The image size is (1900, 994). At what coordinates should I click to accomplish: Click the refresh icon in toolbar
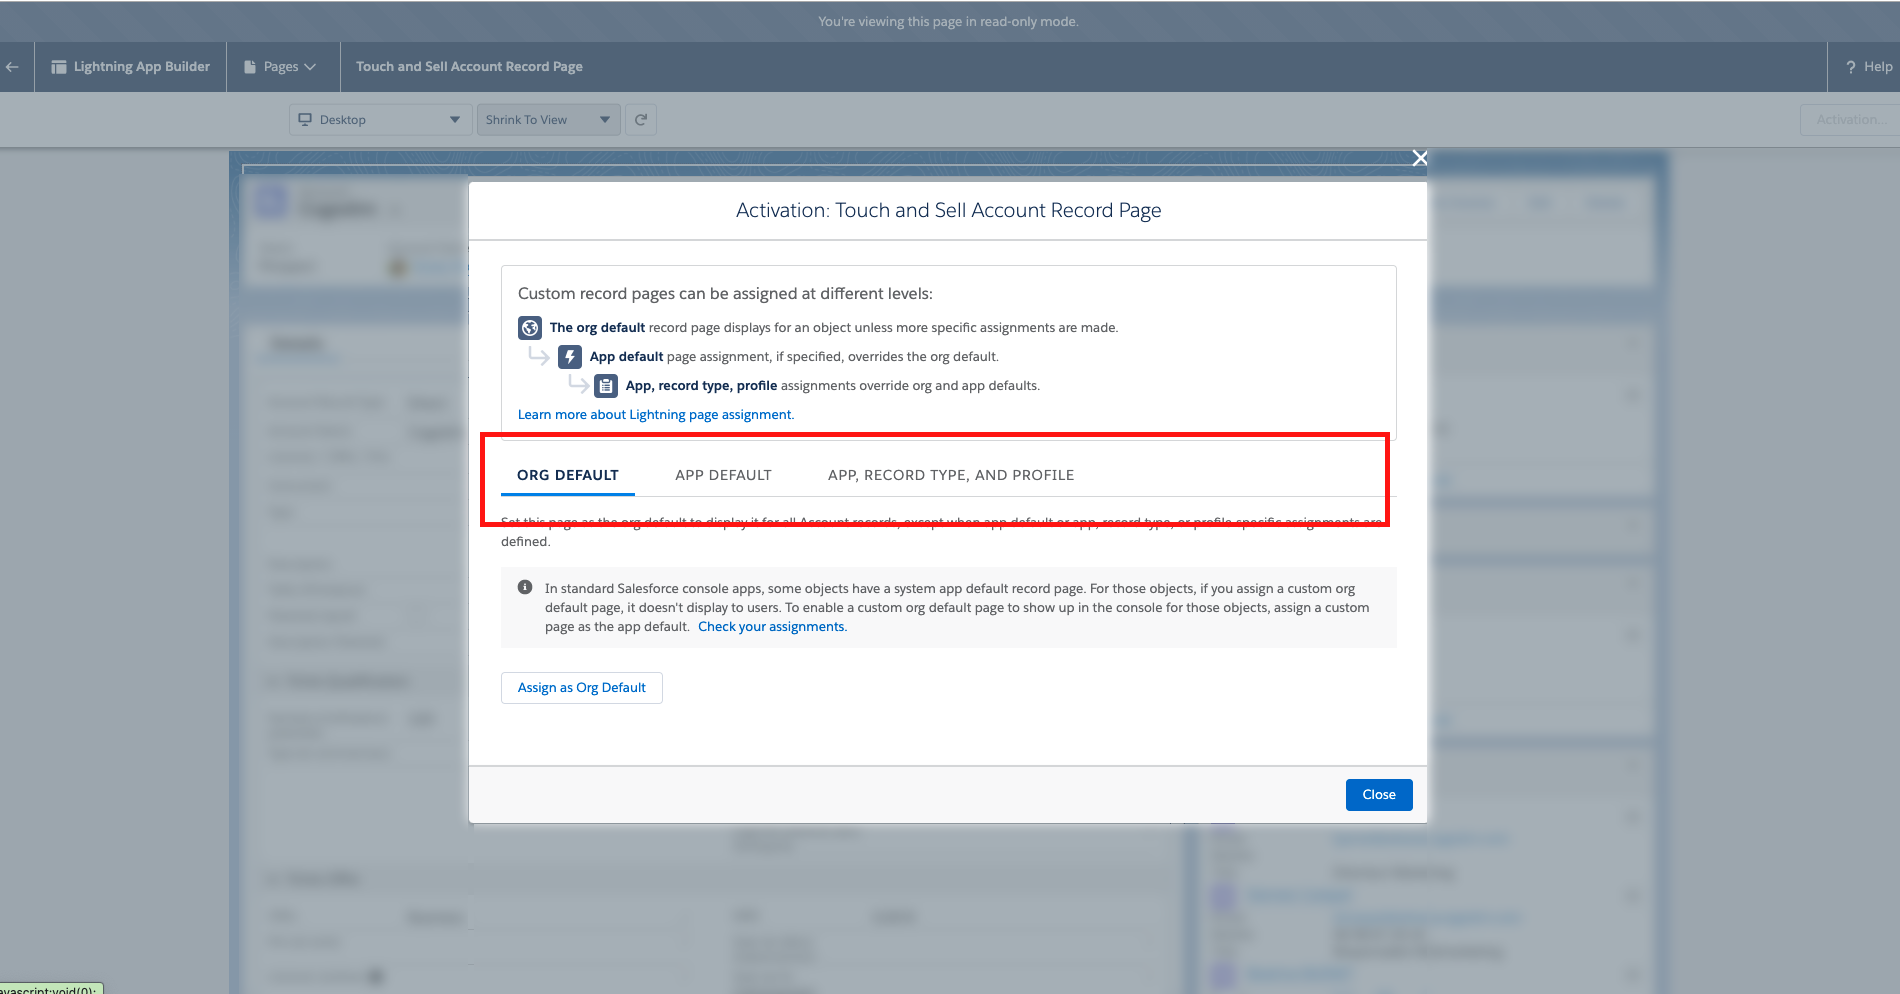(x=641, y=120)
